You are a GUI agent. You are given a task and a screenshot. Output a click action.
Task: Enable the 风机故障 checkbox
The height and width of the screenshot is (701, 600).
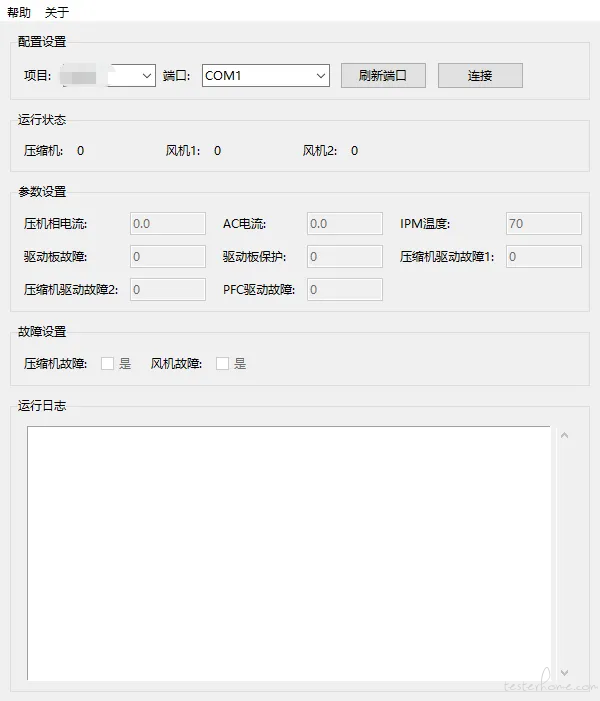click(223, 363)
